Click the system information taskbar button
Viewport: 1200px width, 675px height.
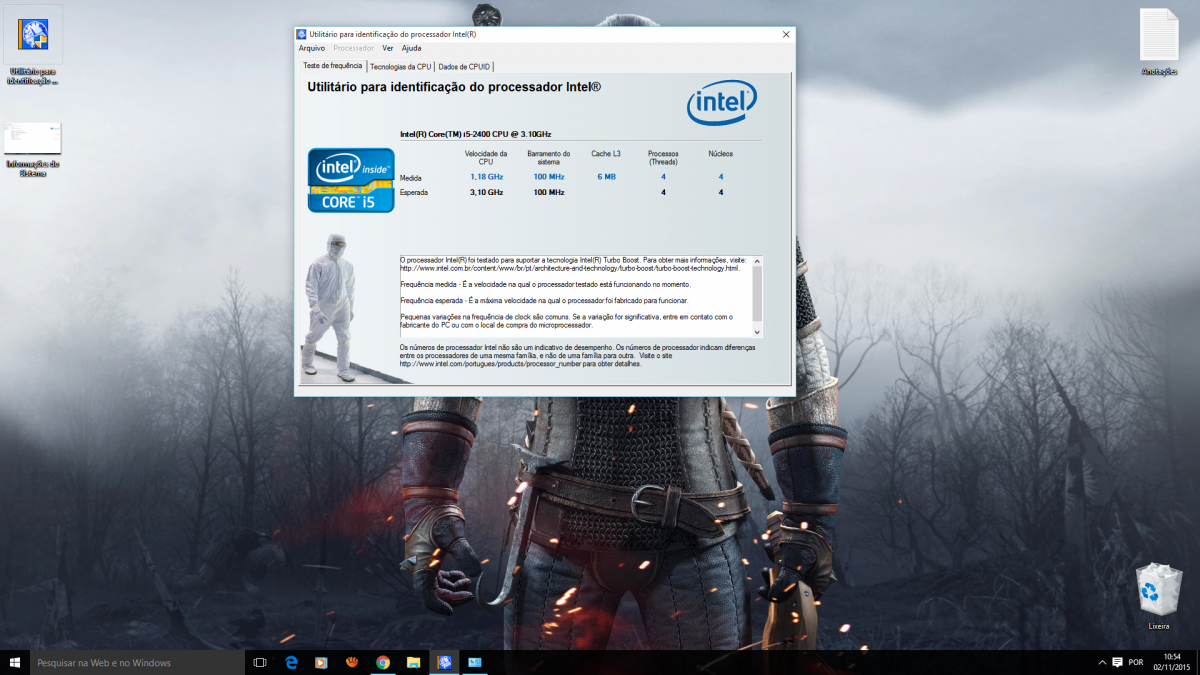point(475,662)
